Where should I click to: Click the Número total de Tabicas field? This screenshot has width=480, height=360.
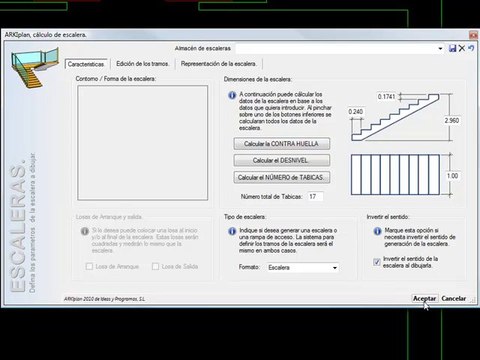tap(315, 197)
